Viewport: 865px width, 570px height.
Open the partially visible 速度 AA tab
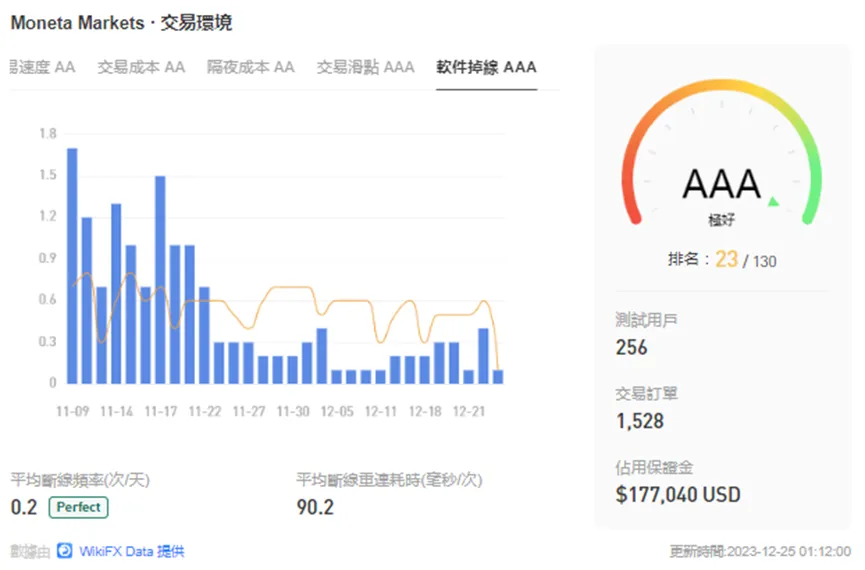tap(42, 67)
